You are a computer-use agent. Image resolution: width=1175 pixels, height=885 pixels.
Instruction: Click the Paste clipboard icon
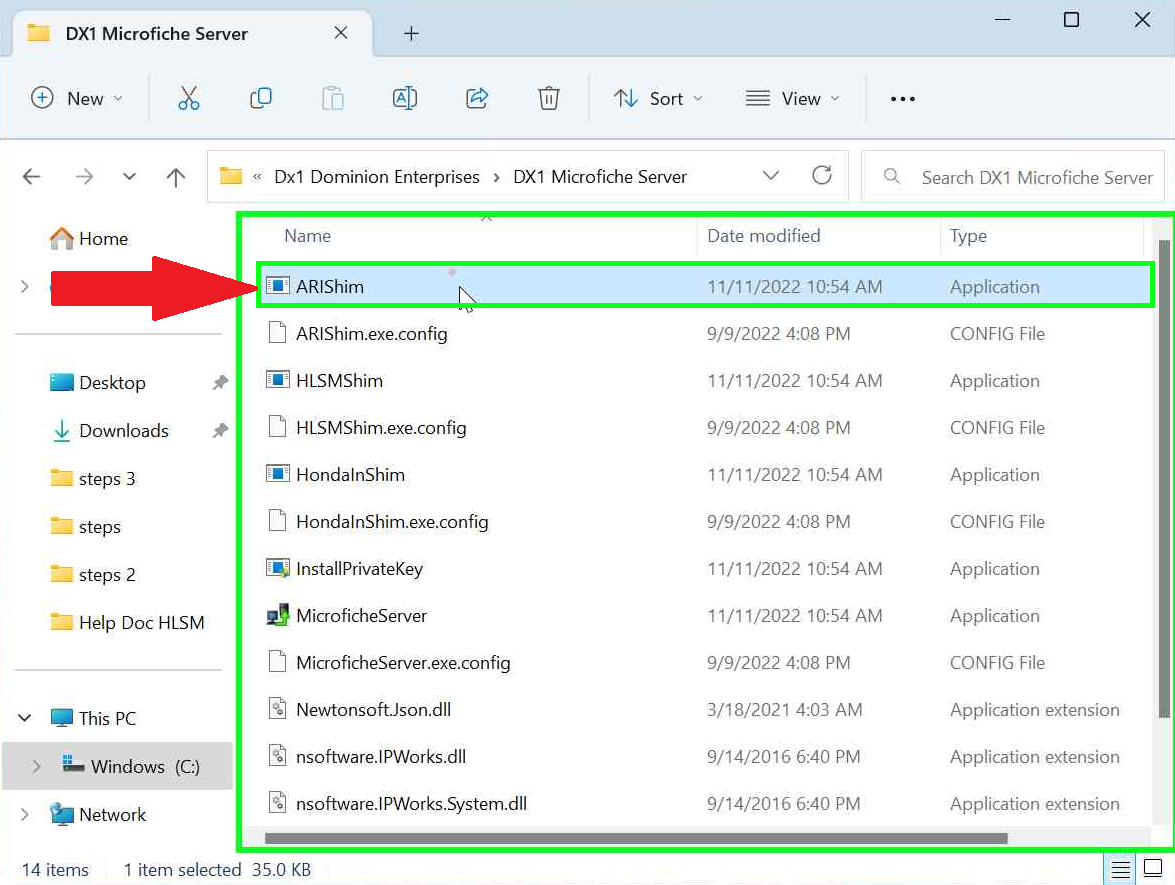tap(333, 98)
